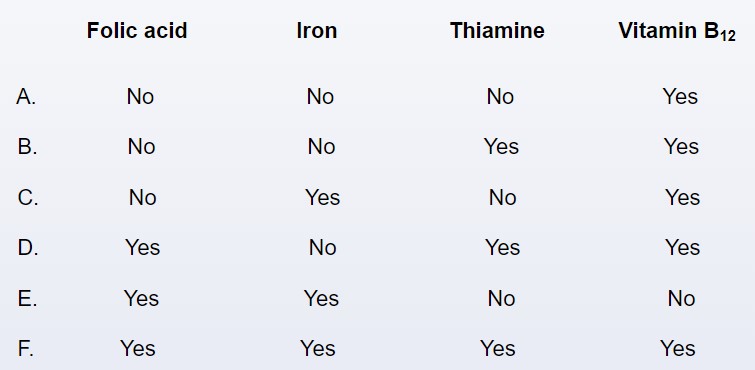Click Vitamin B12 value in row E
The height and width of the screenshot is (370, 755).
[x=681, y=299]
